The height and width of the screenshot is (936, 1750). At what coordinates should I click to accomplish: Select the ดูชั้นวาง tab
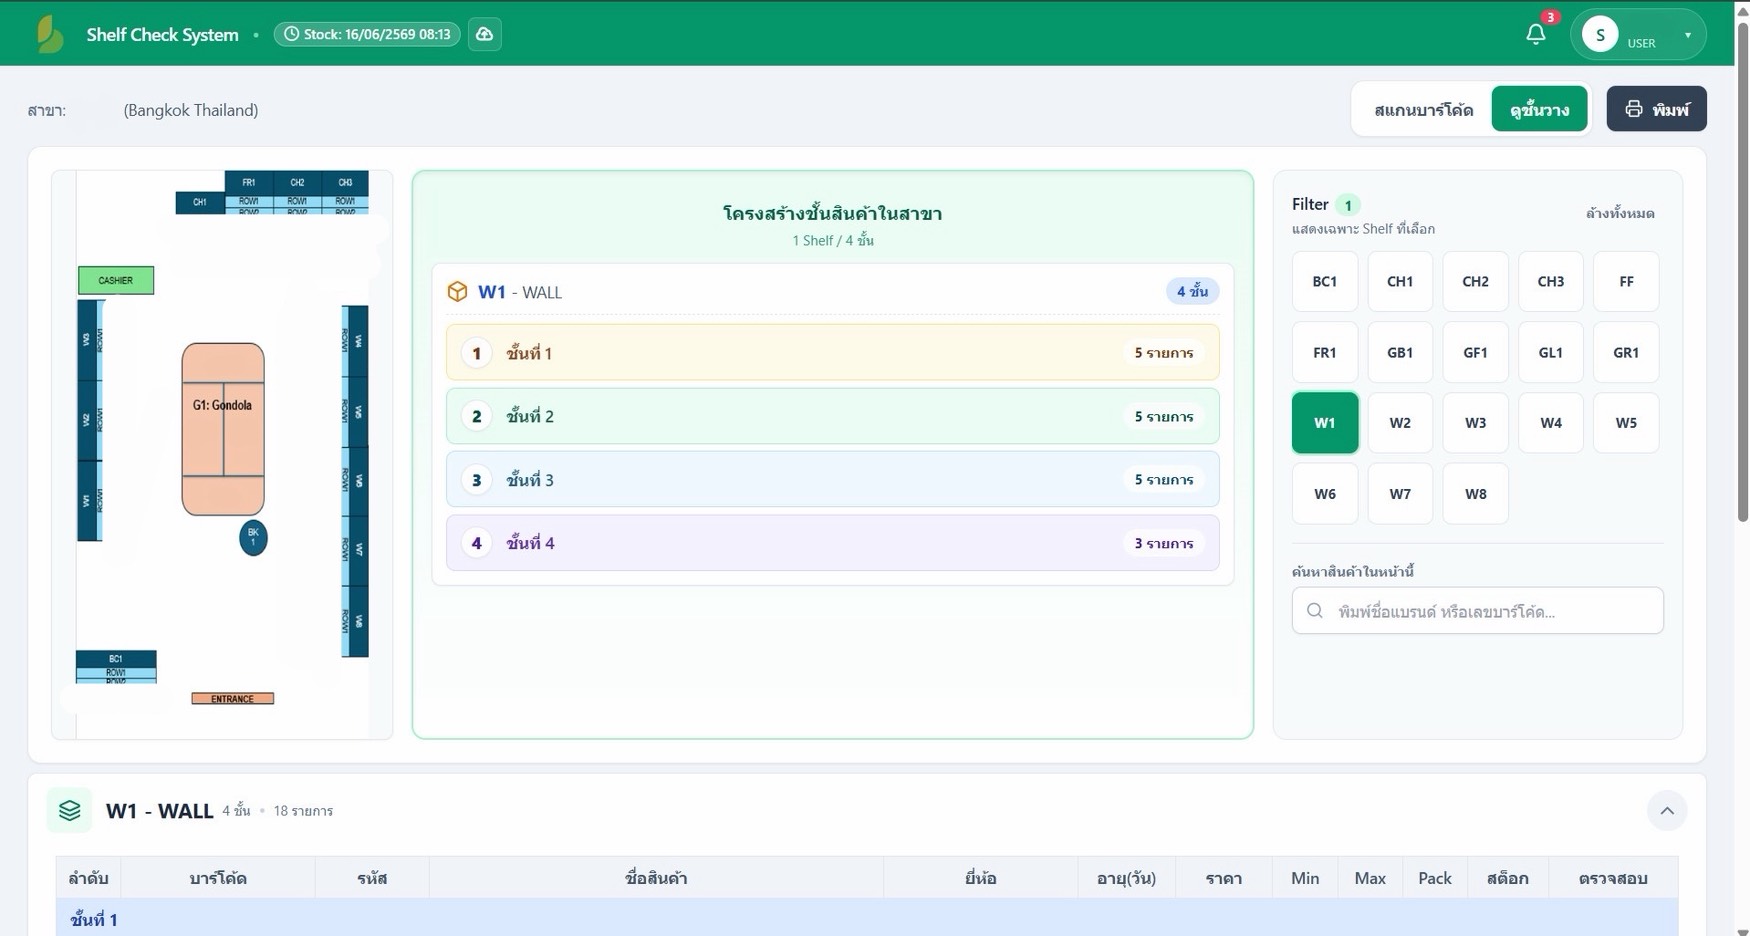point(1539,110)
